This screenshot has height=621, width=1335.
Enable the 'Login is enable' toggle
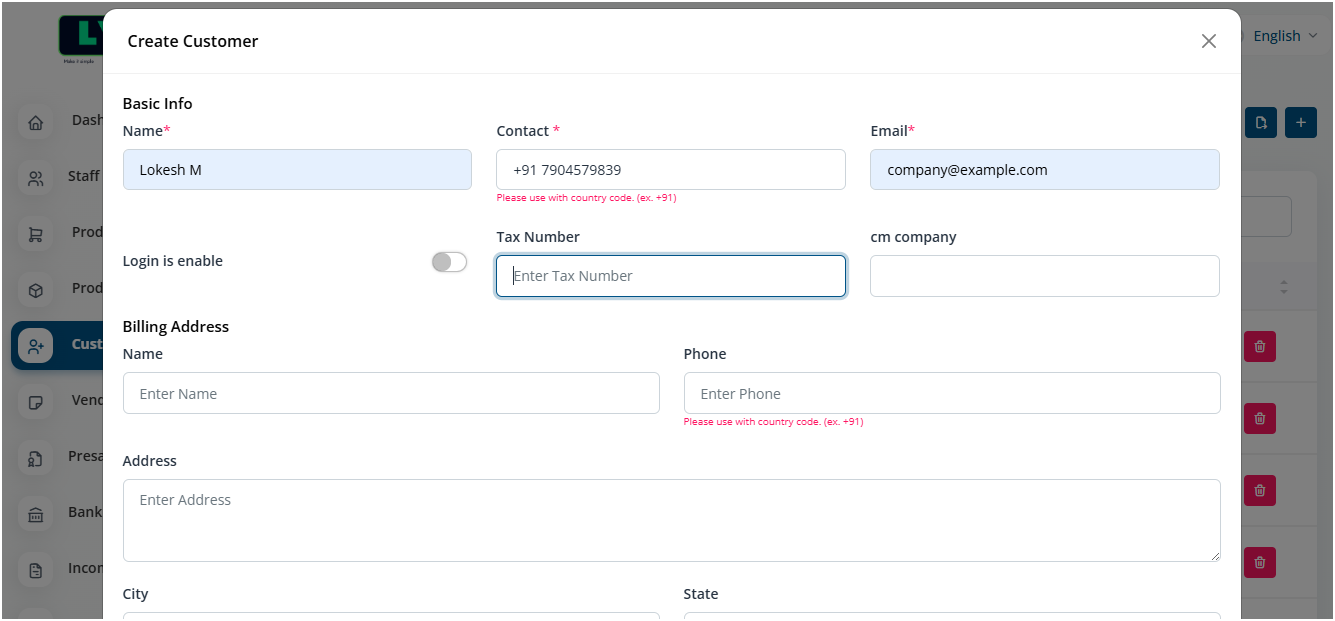pos(449,261)
